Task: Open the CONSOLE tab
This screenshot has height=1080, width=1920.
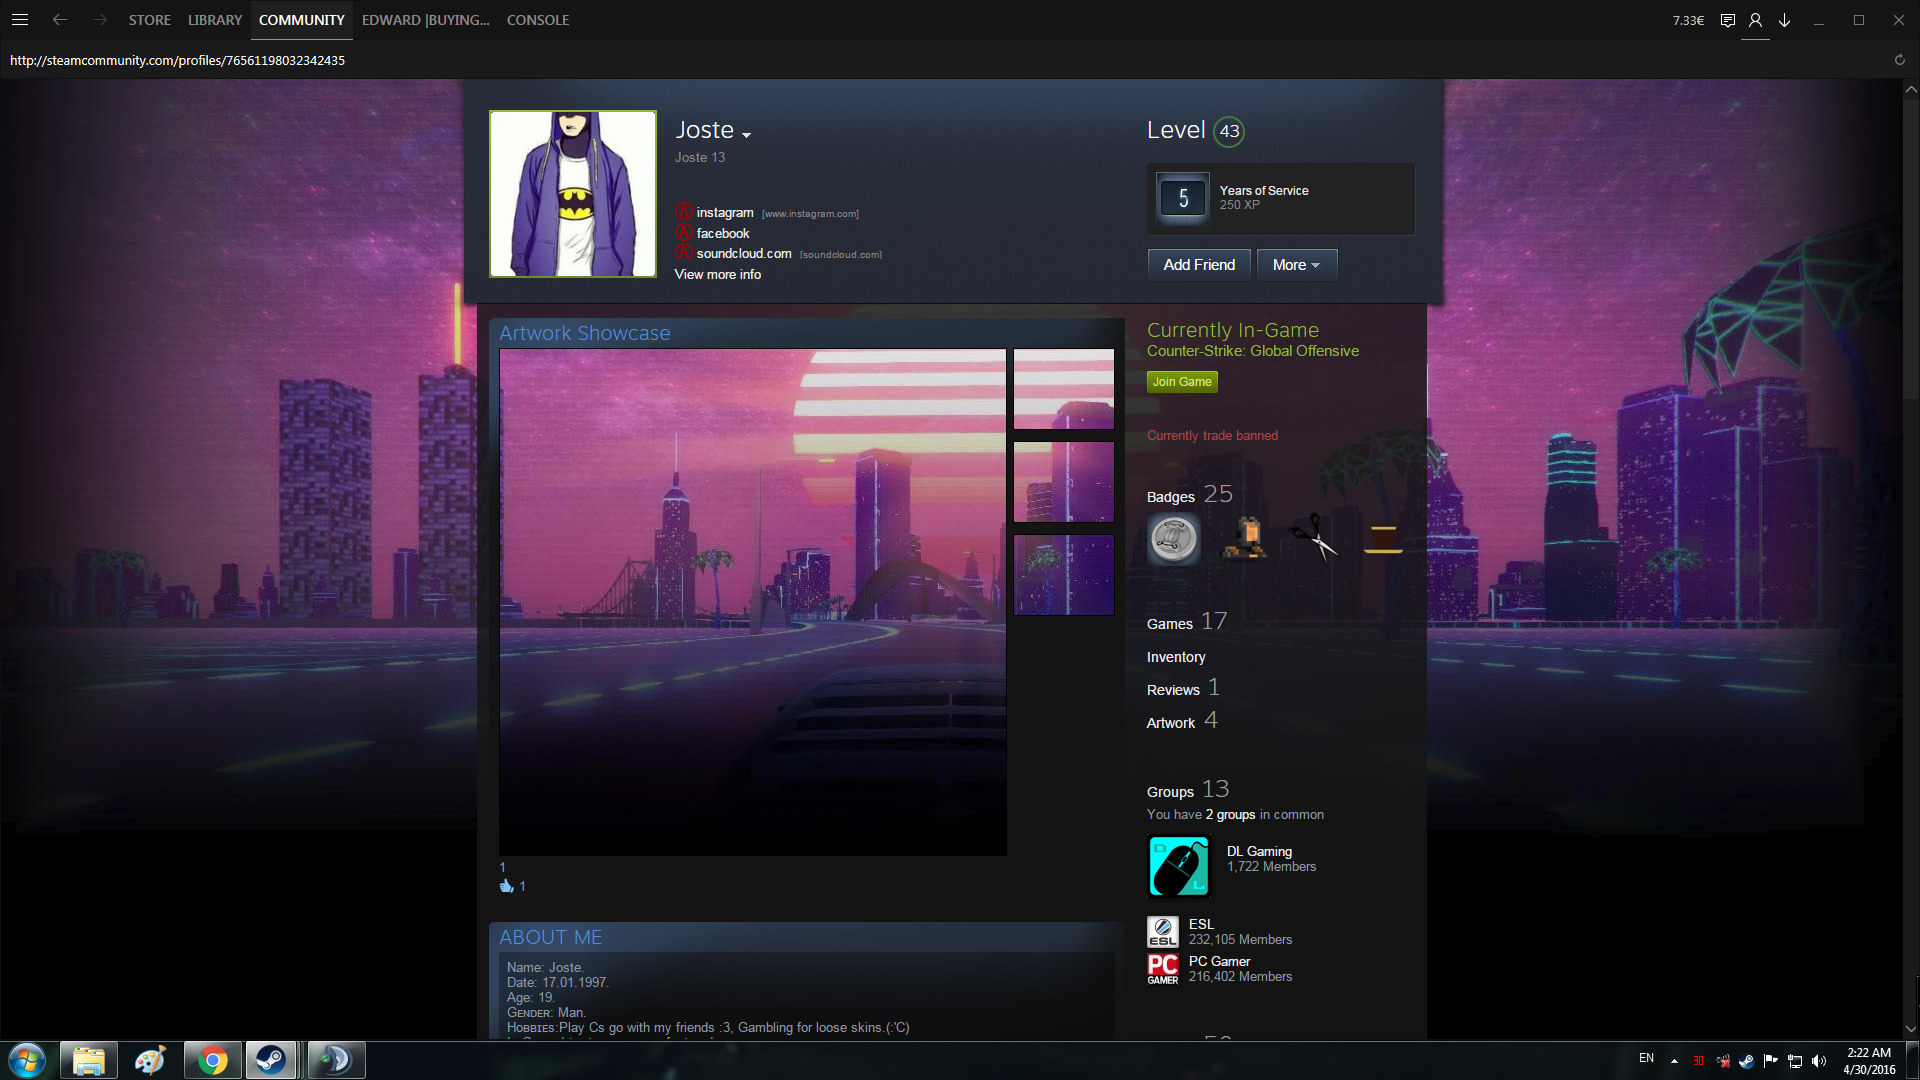Action: pyautogui.click(x=537, y=20)
